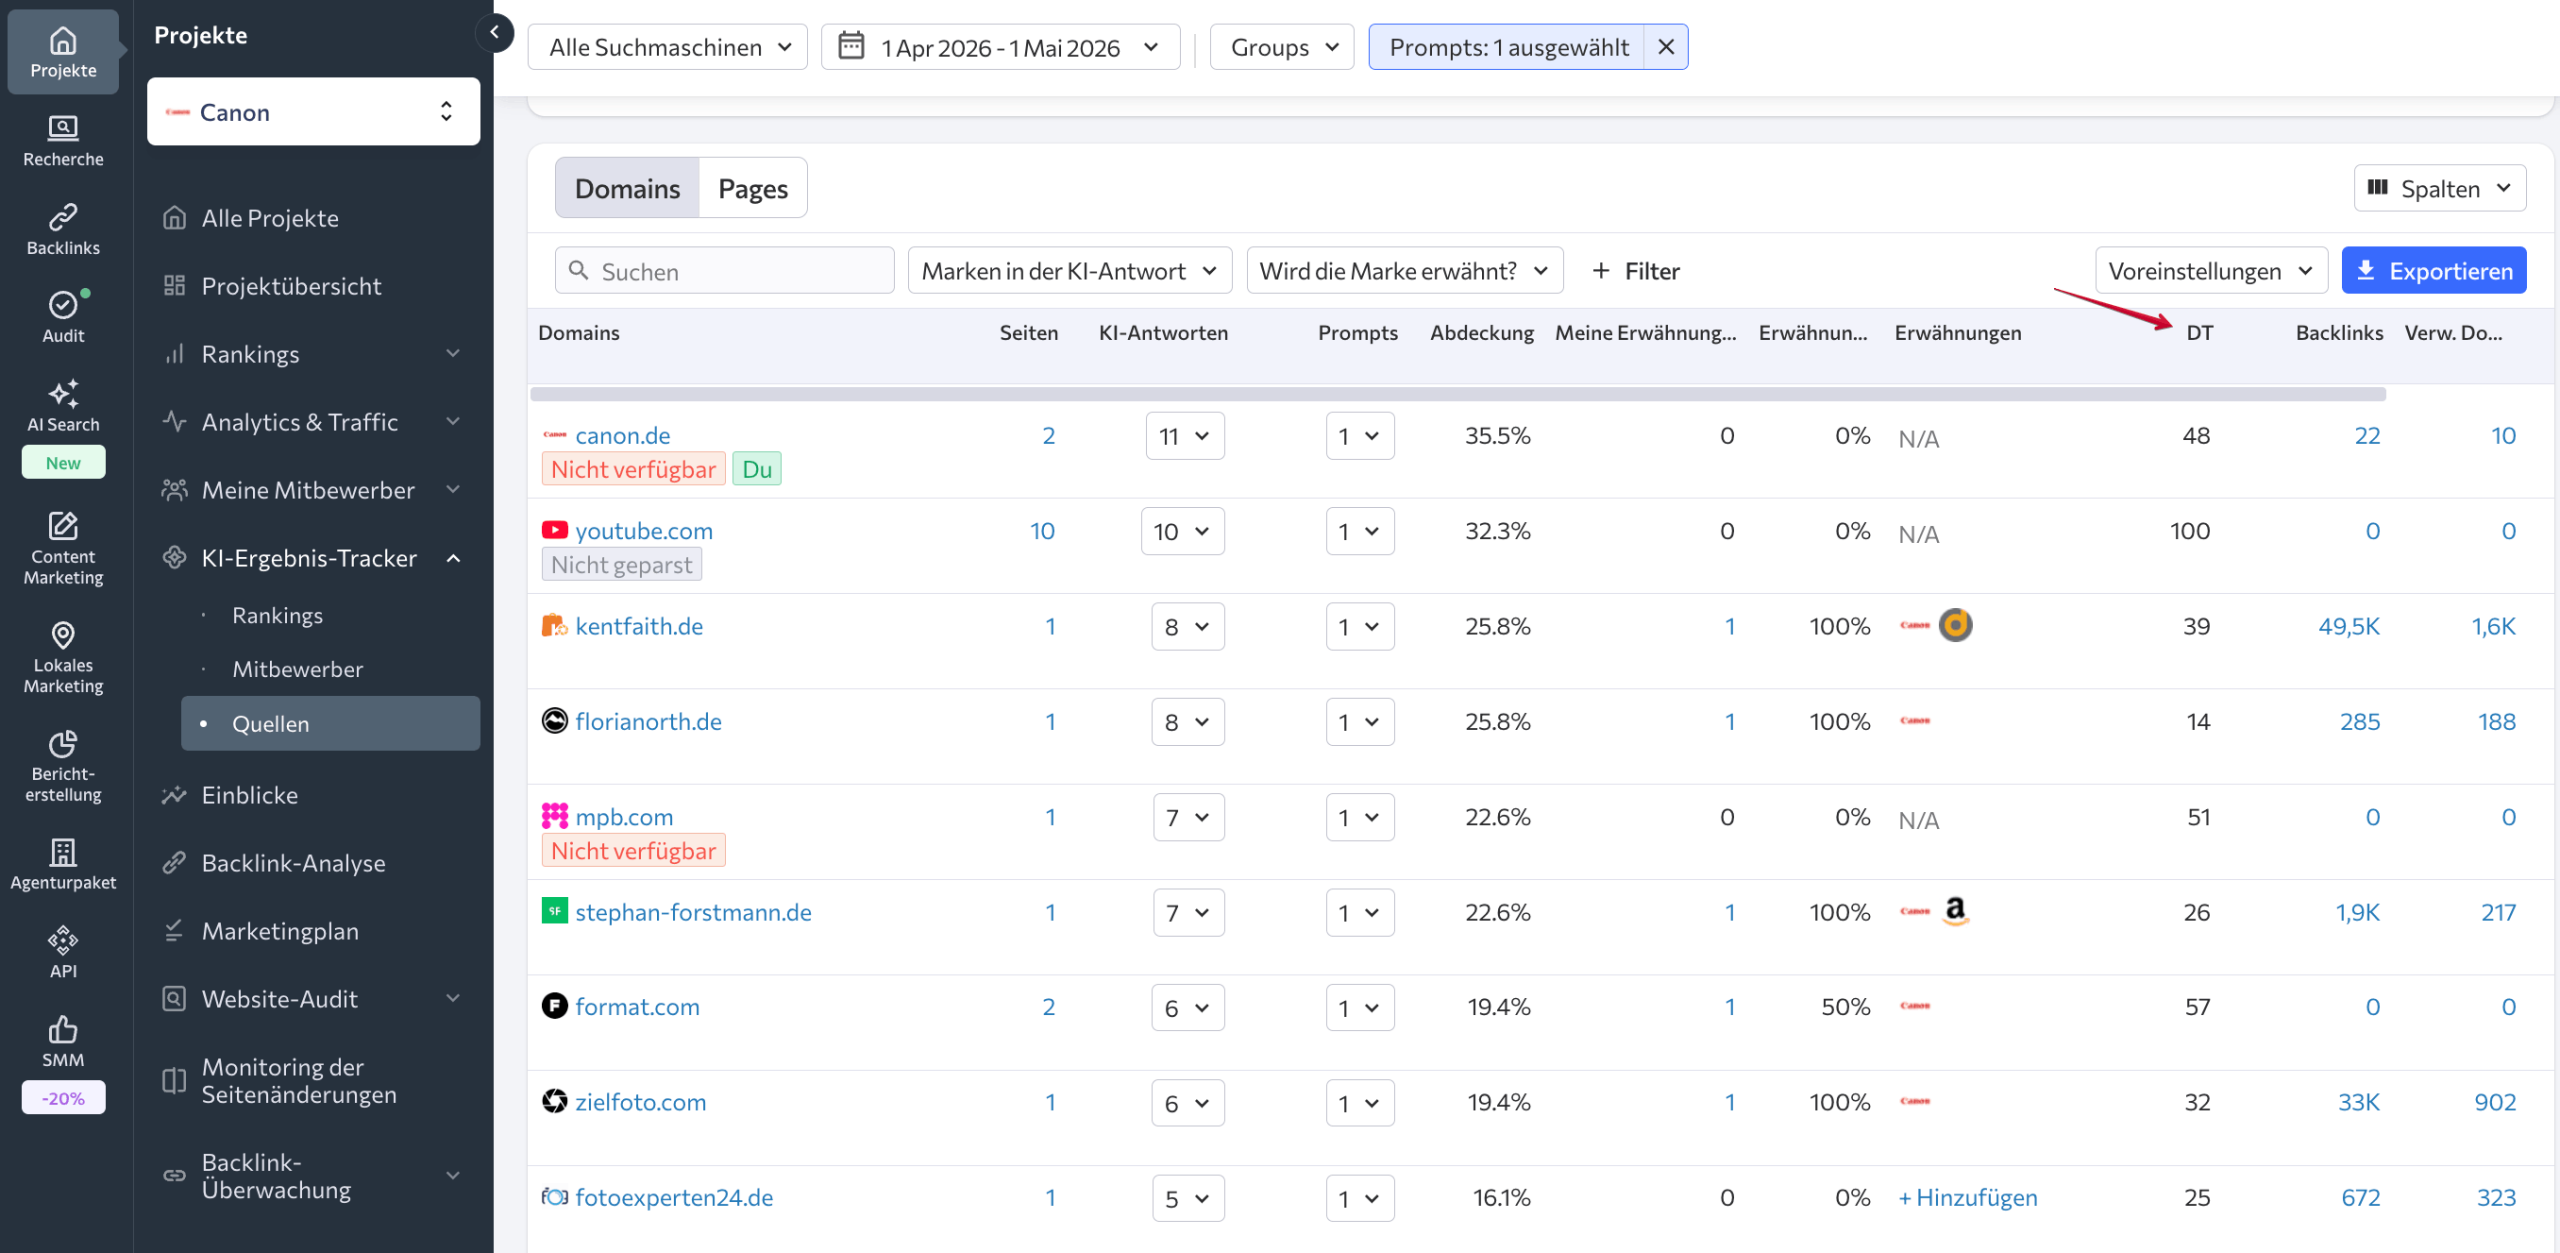The image size is (2560, 1253).
Task: Switch to the Domains tab
Action: [x=627, y=188]
